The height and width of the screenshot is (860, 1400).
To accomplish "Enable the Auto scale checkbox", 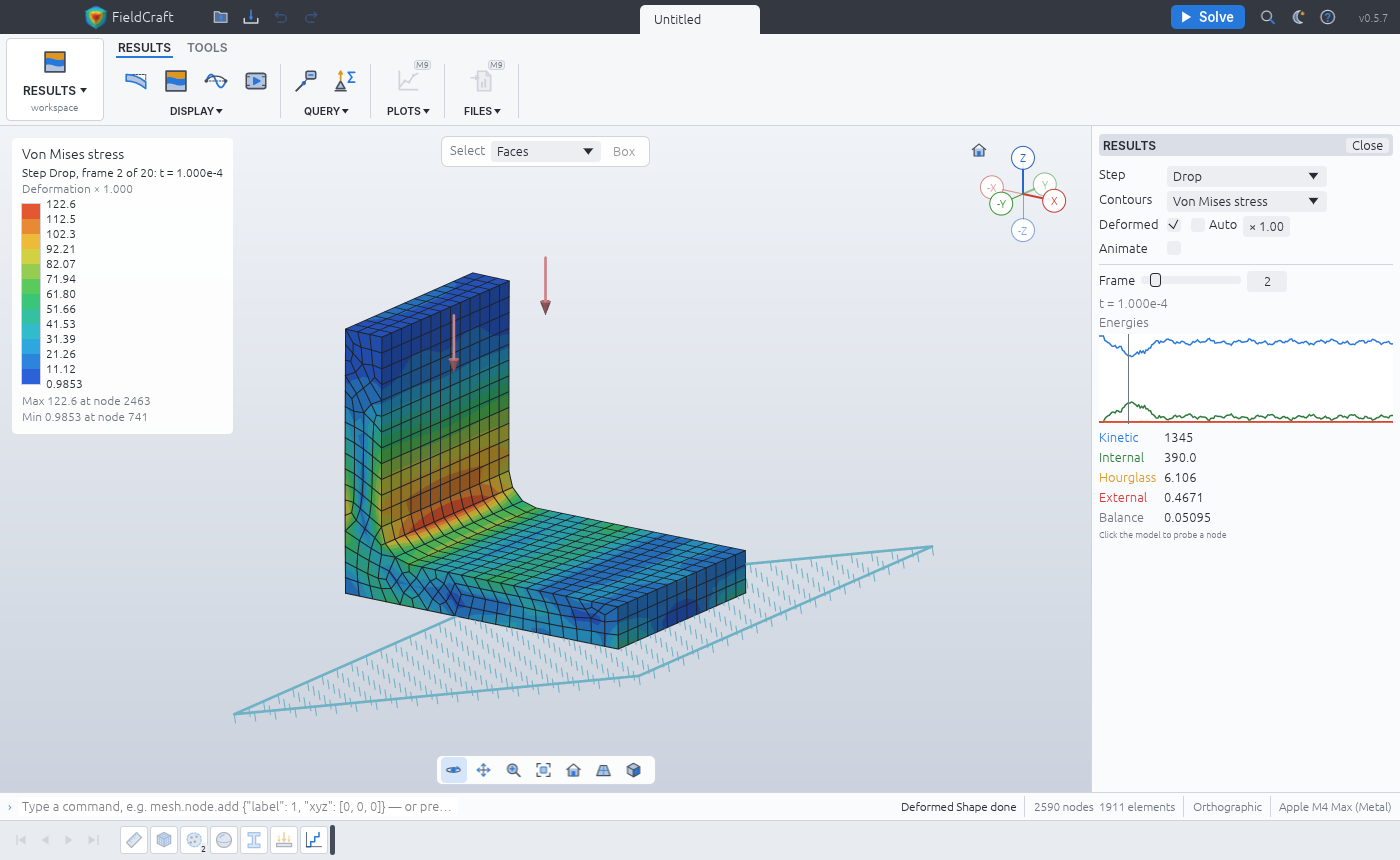I will pos(1198,225).
